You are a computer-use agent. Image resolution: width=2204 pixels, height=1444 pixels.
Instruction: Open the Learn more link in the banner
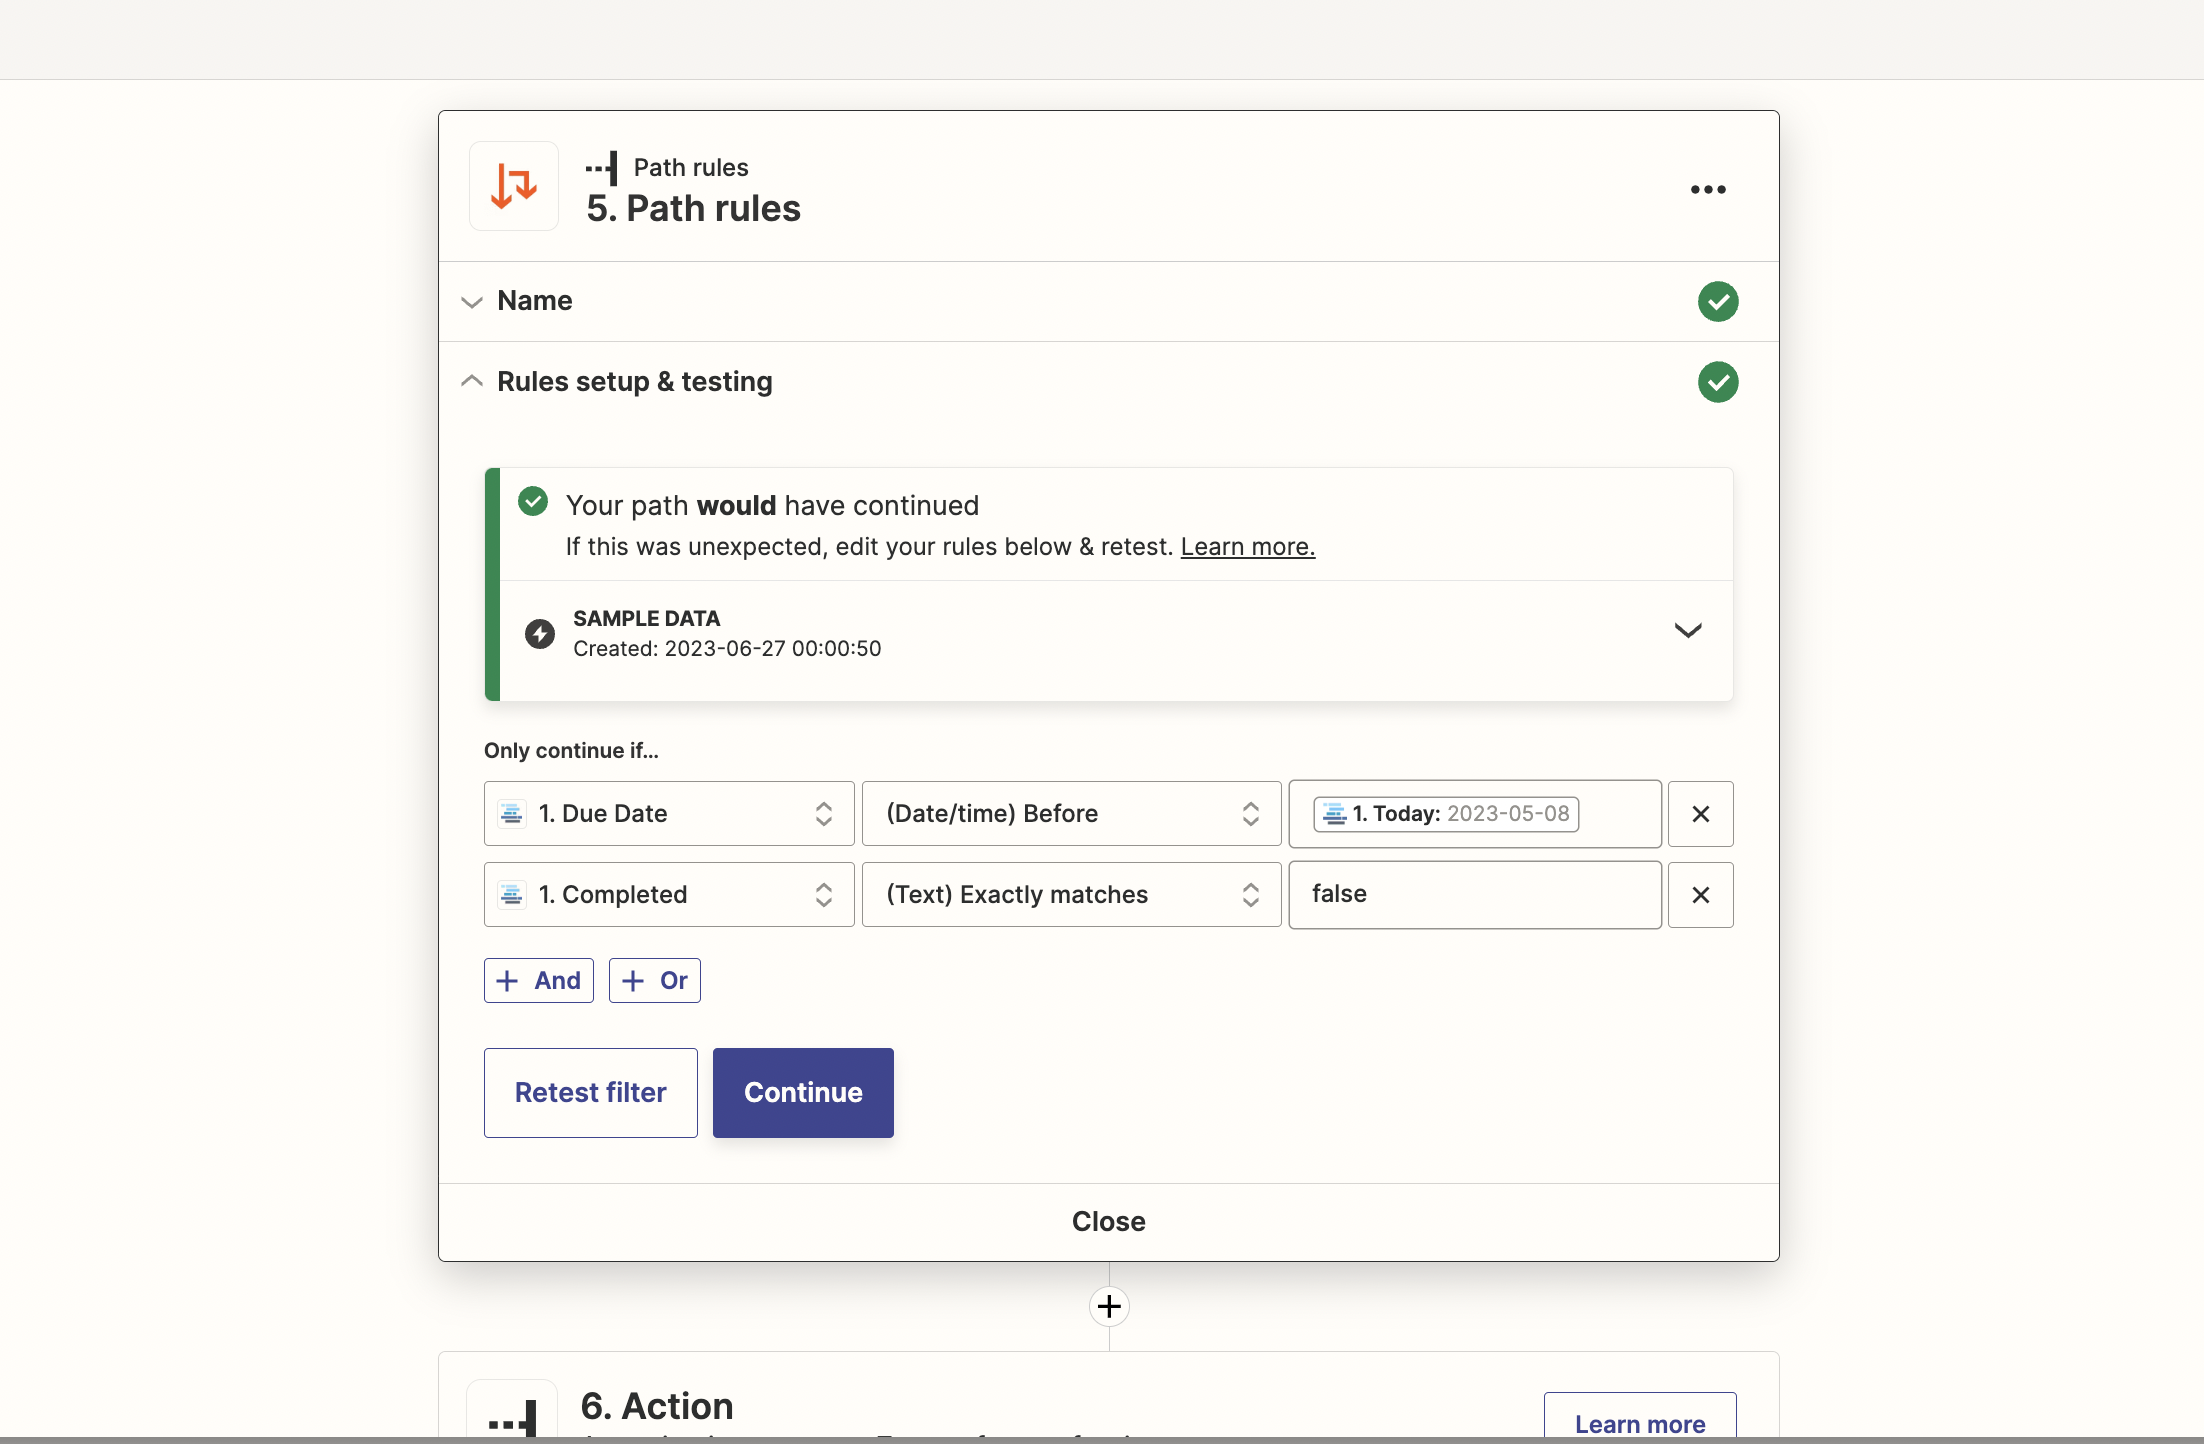1246,546
